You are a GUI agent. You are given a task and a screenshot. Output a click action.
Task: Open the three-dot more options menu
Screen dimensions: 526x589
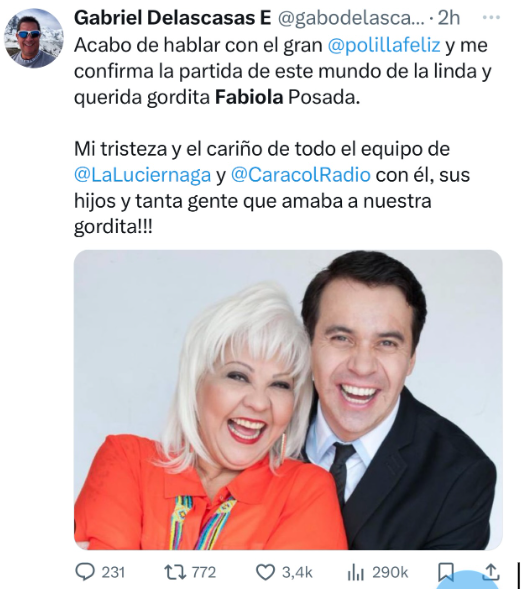(x=491, y=17)
